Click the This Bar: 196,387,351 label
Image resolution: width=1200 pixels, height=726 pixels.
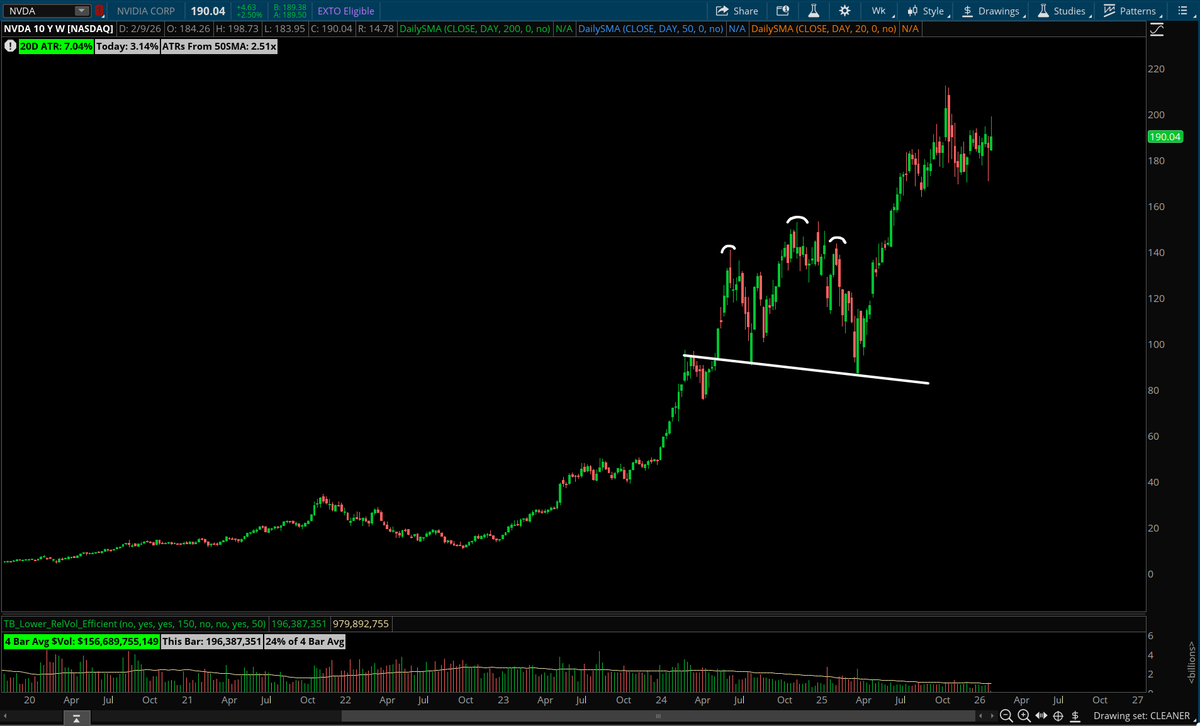pyautogui.click(x=211, y=641)
